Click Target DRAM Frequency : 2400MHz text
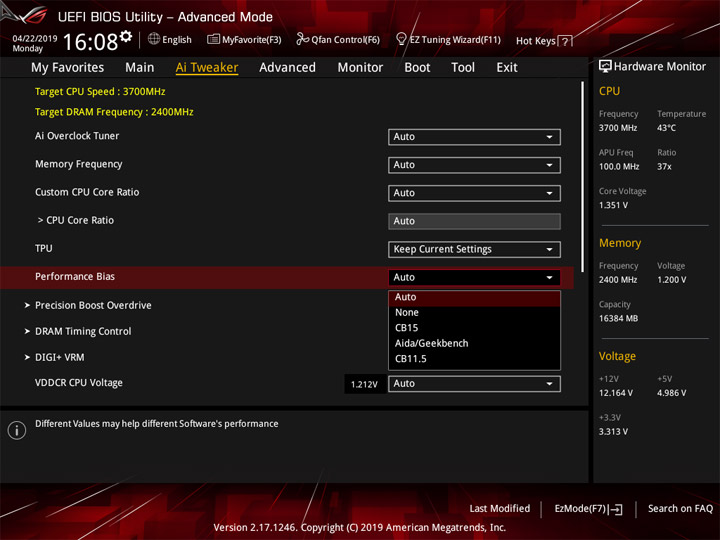 click(x=114, y=112)
